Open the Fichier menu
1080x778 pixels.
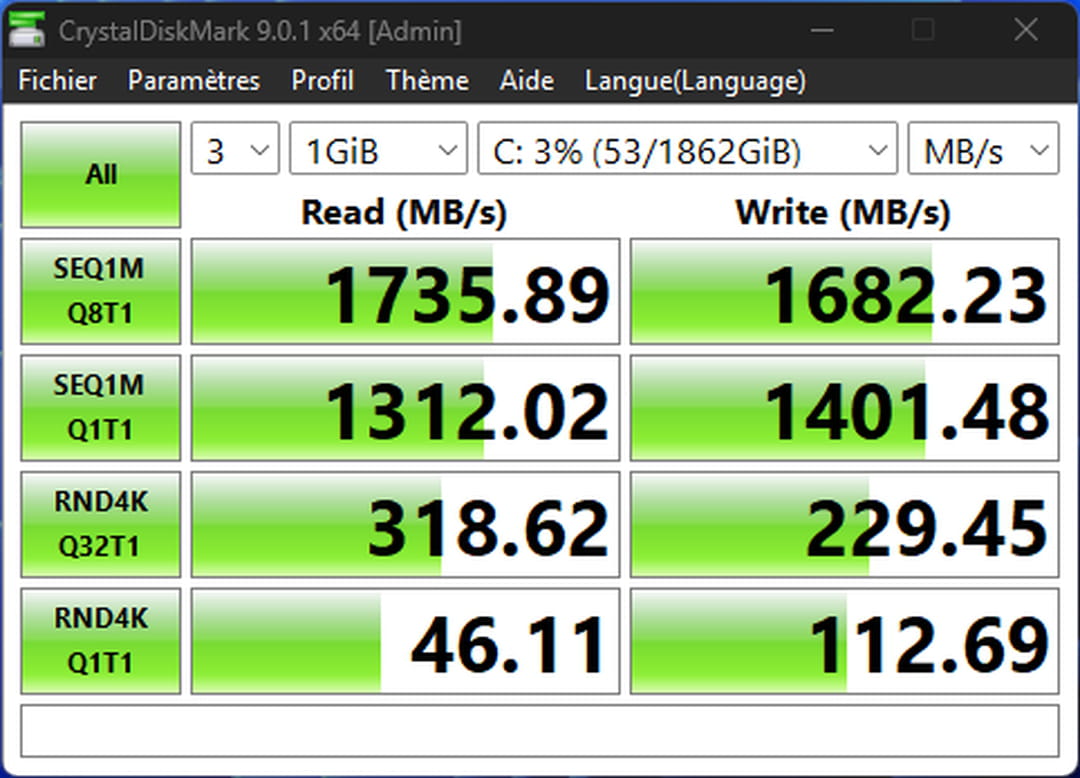57,81
